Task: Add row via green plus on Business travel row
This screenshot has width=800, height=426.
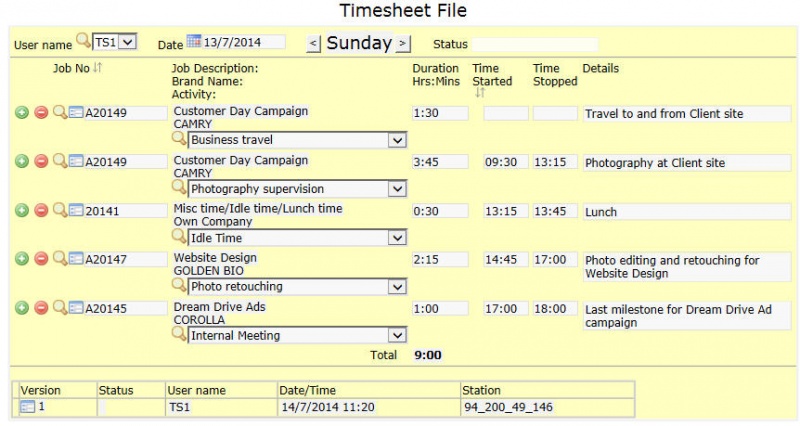Action: 21,112
